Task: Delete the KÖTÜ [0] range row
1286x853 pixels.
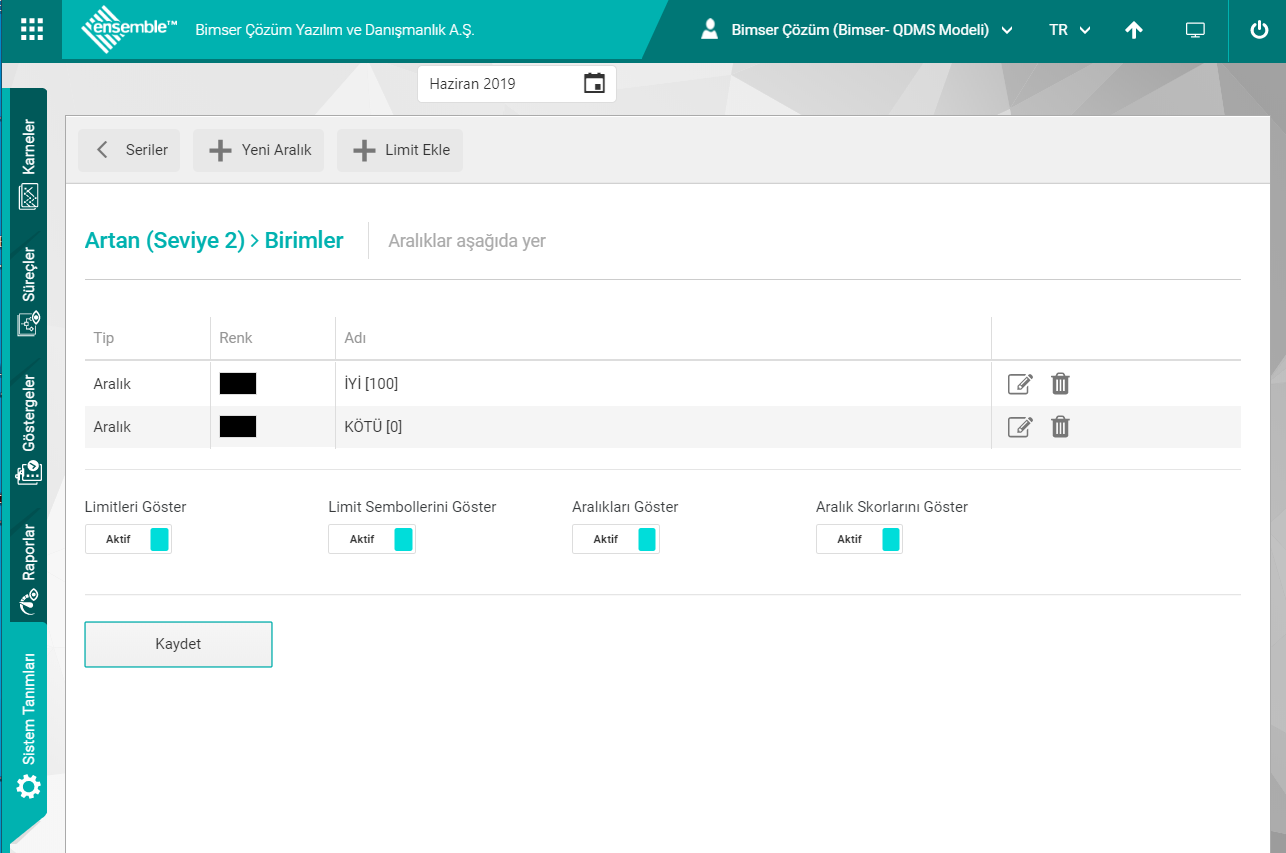Action: pyautogui.click(x=1060, y=427)
